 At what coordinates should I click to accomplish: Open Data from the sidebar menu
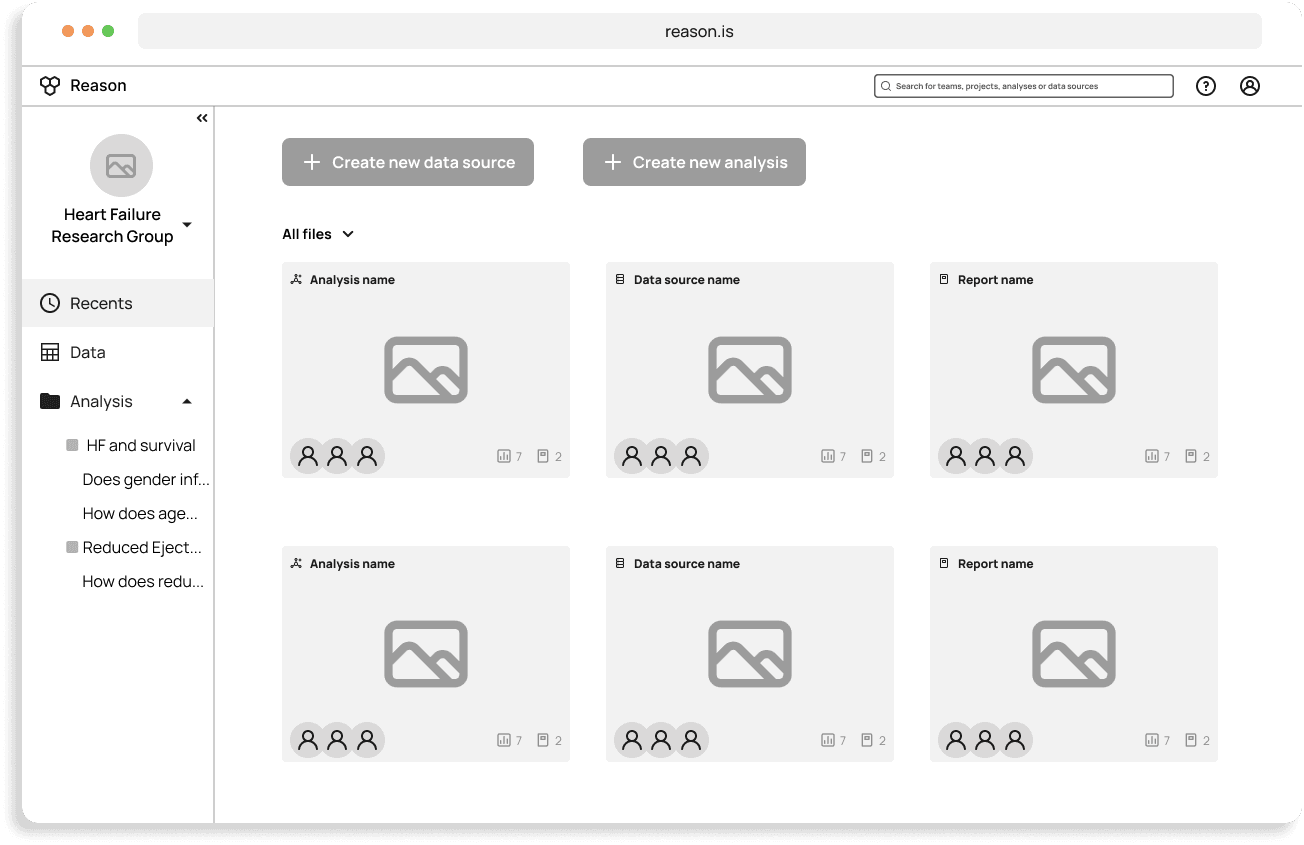tap(89, 352)
